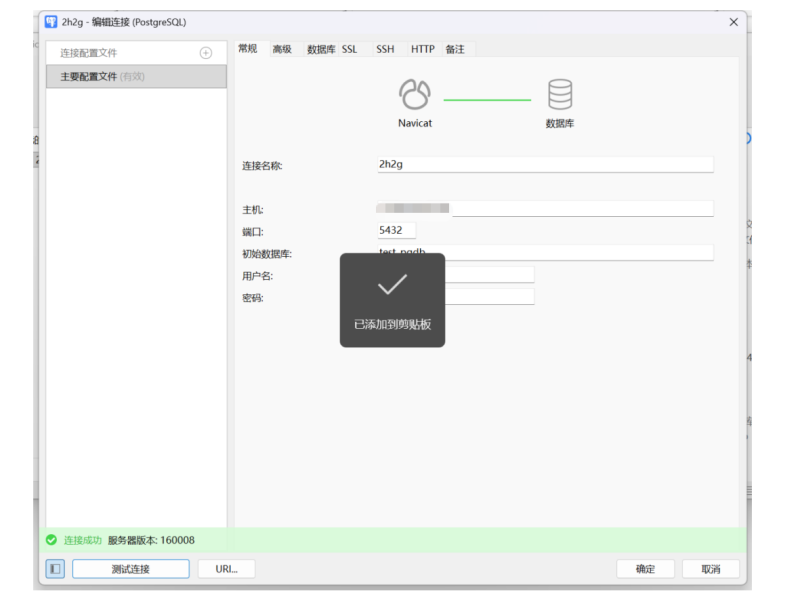Viewport: 800px width, 610px height.
Task: Click the 连接成功 status text
Action: click(x=83, y=540)
